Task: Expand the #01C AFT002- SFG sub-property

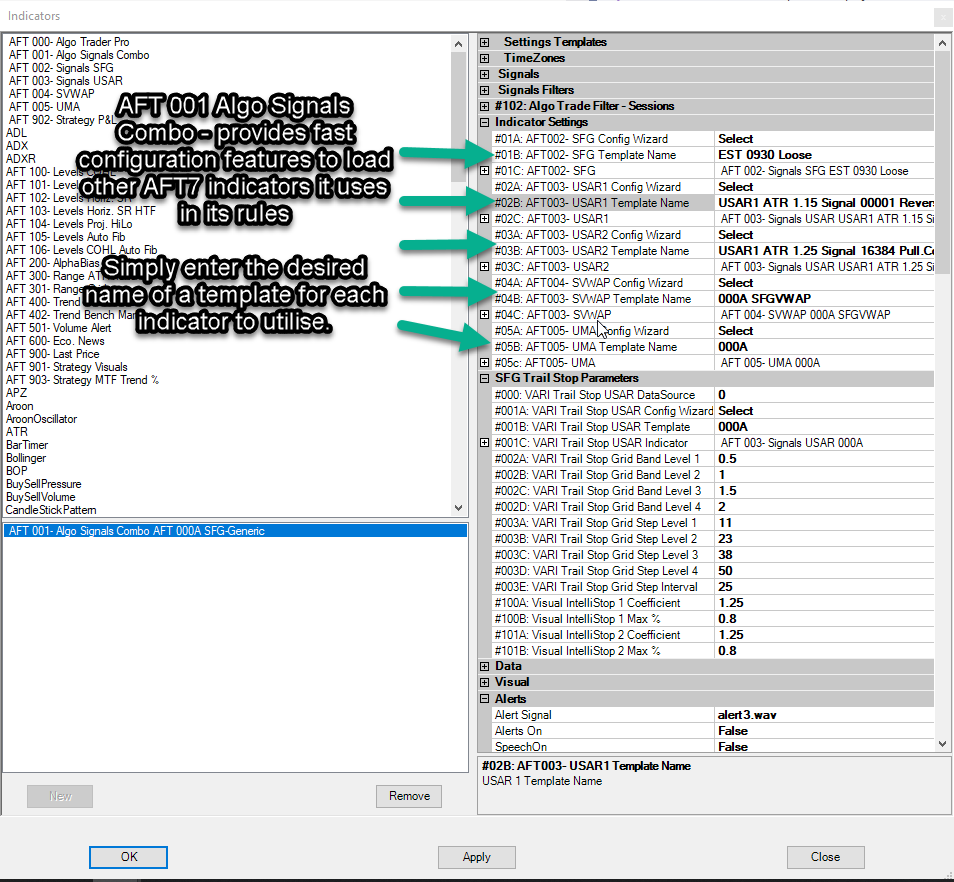Action: coord(485,171)
